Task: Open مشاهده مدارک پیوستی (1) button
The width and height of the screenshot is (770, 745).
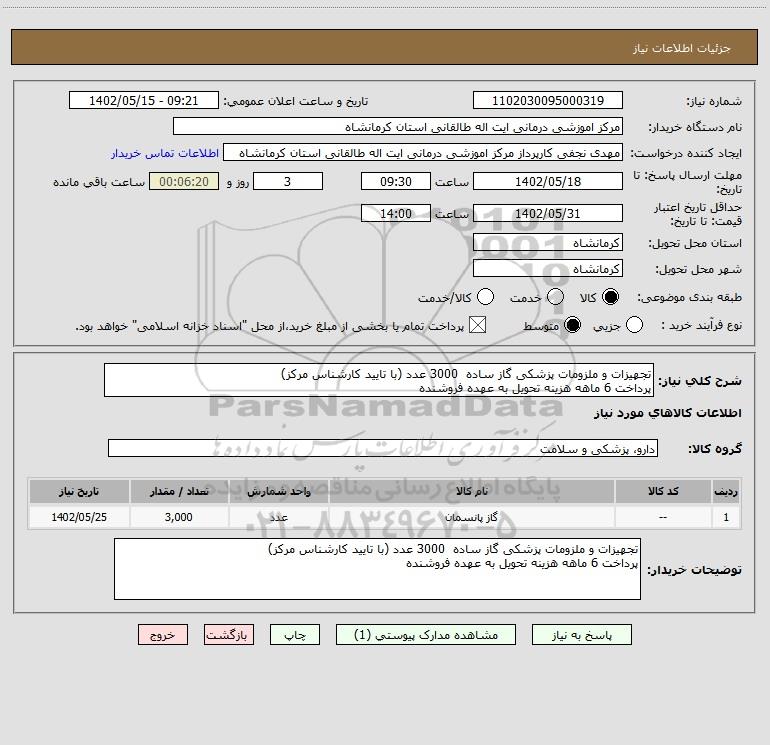Action: tap(426, 635)
